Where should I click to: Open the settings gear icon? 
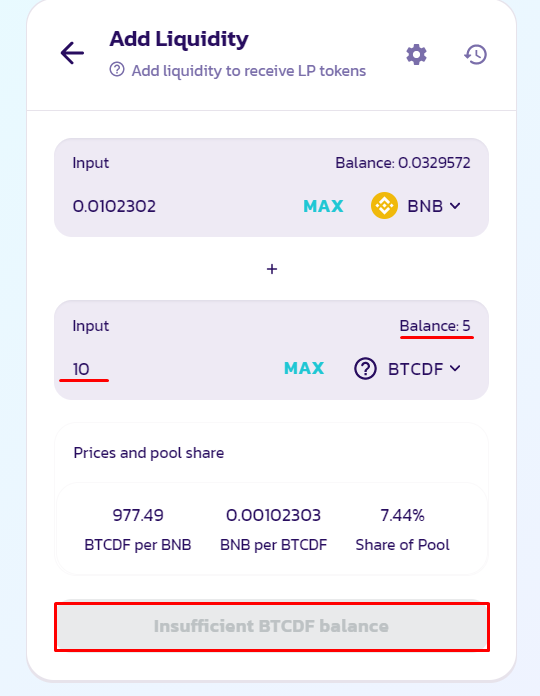(416, 55)
